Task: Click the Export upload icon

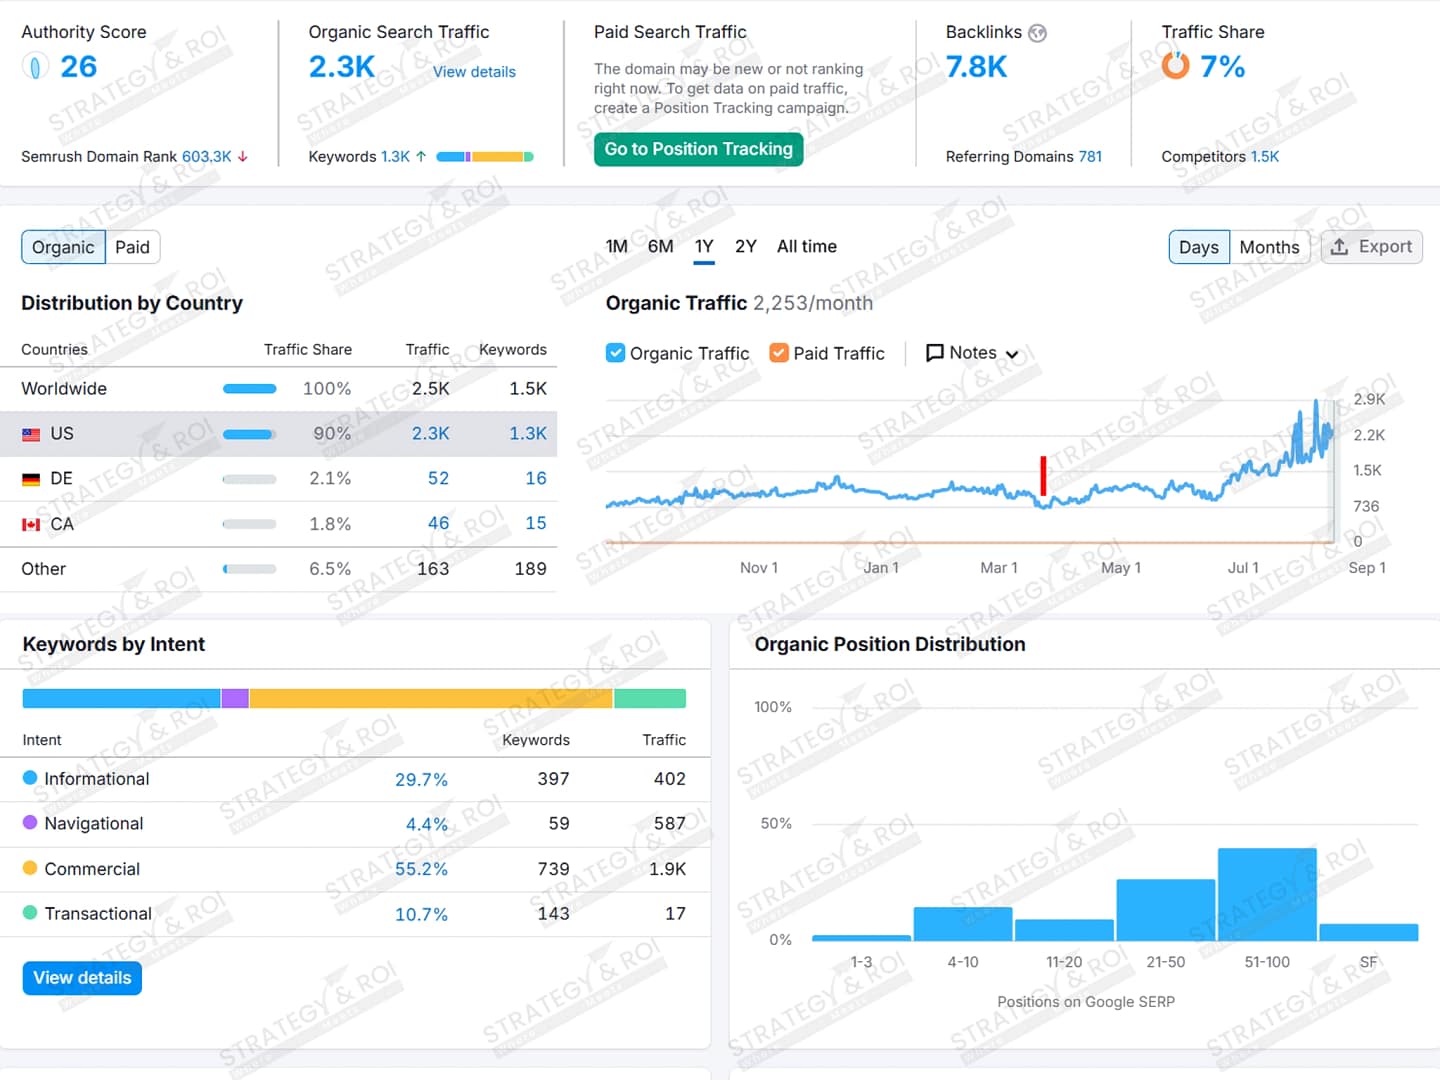Action: [1339, 247]
